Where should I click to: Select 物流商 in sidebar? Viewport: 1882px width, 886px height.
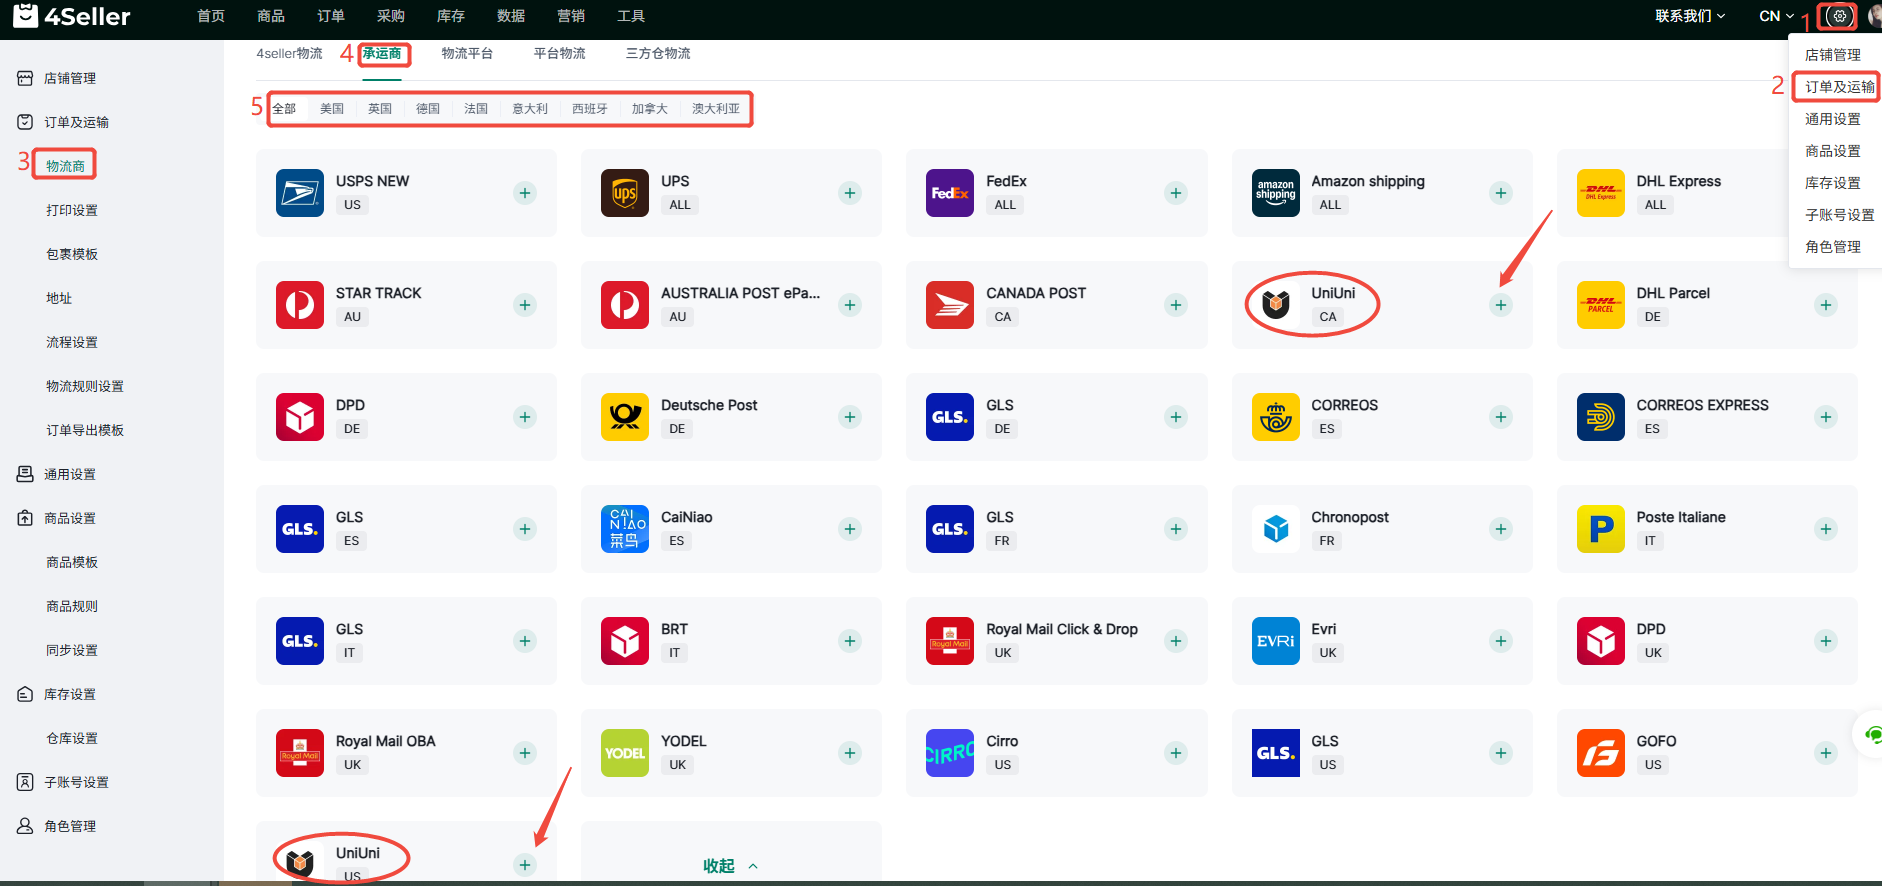pos(65,166)
